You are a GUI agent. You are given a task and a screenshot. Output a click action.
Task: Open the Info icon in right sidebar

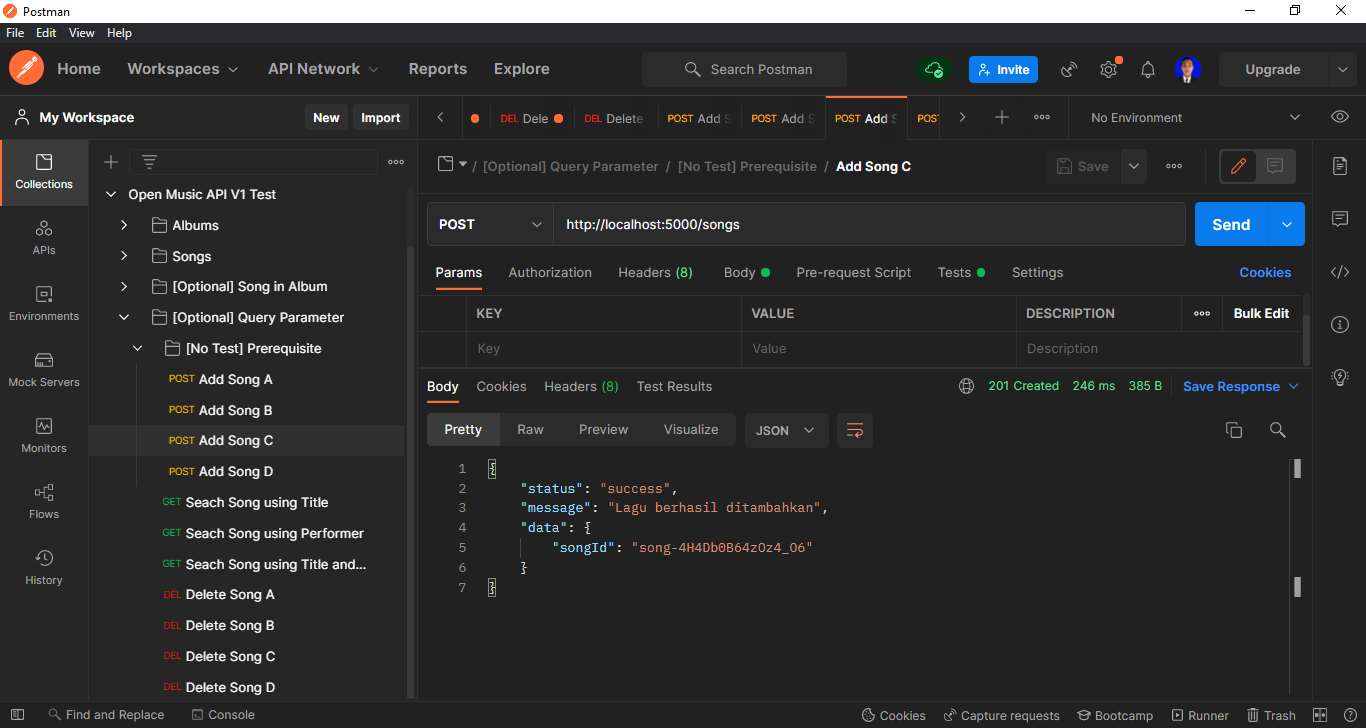tap(1340, 325)
